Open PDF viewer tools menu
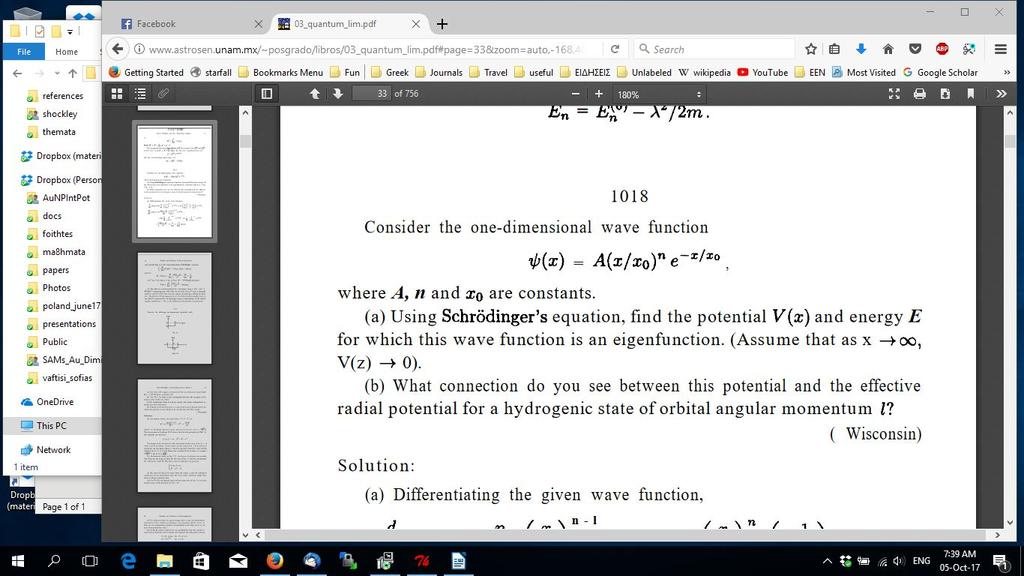This screenshot has height=576, width=1024. coord(1001,94)
